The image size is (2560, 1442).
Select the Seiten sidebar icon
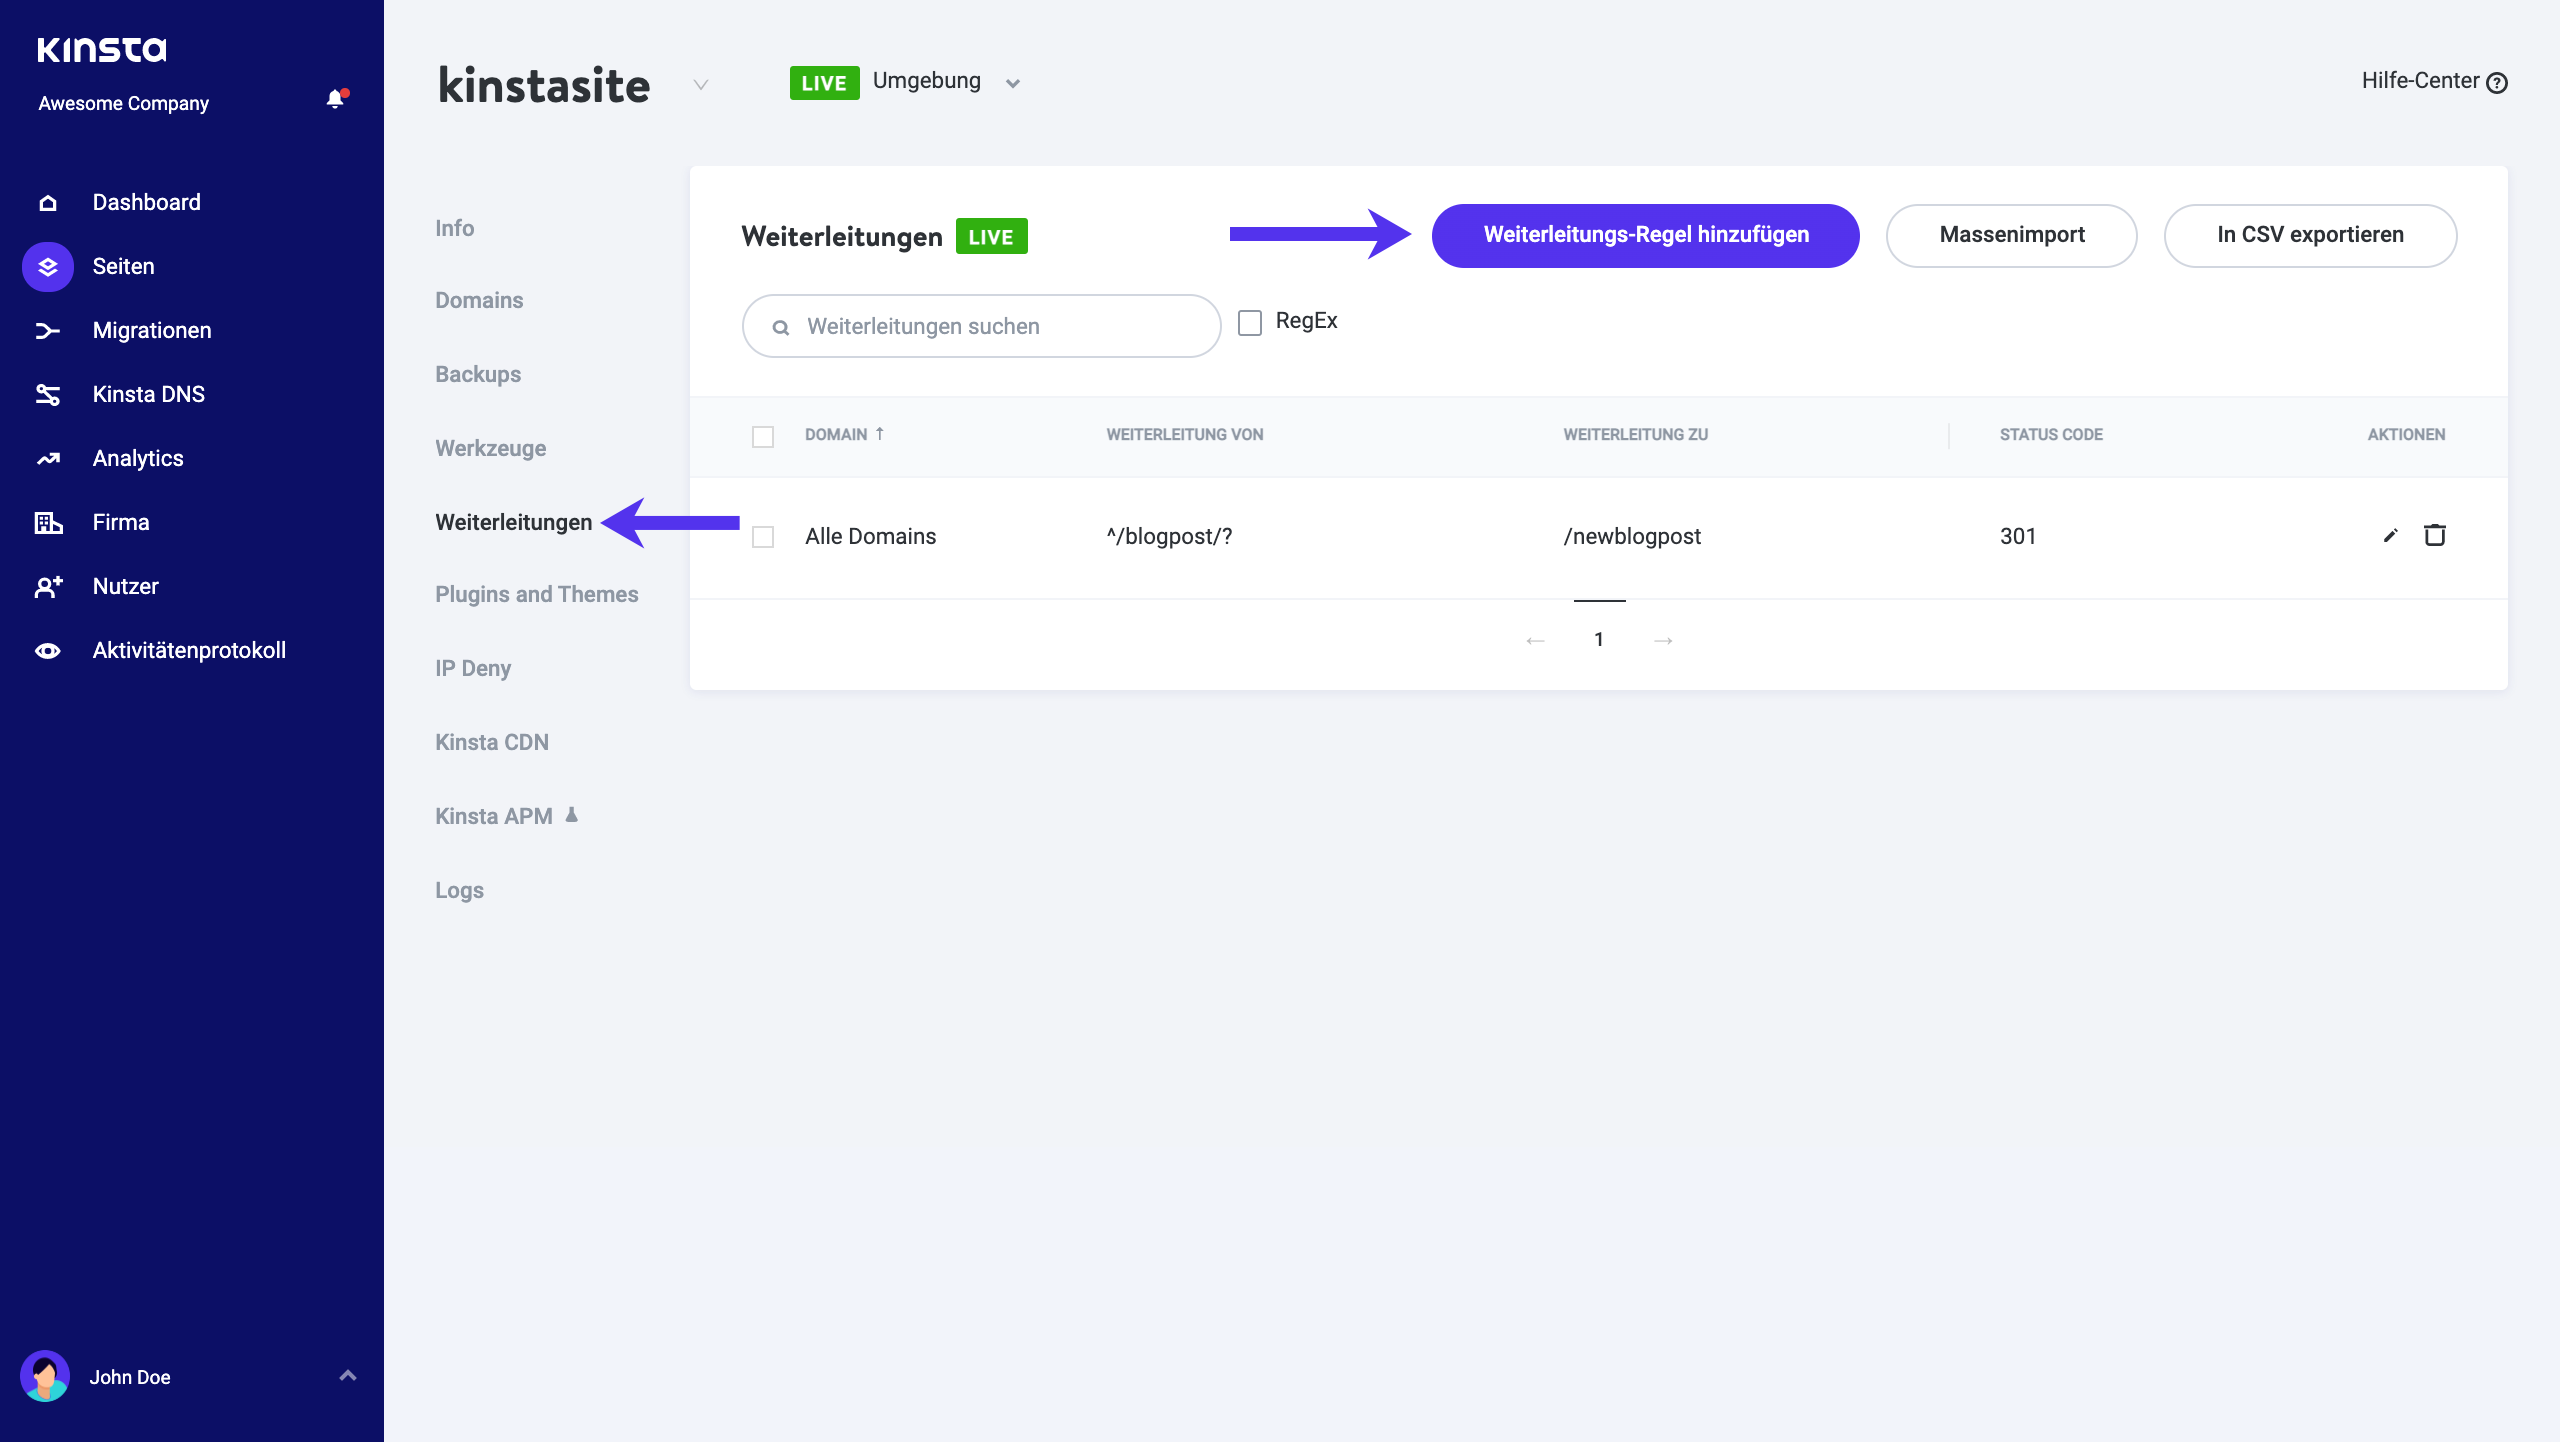tap(47, 266)
